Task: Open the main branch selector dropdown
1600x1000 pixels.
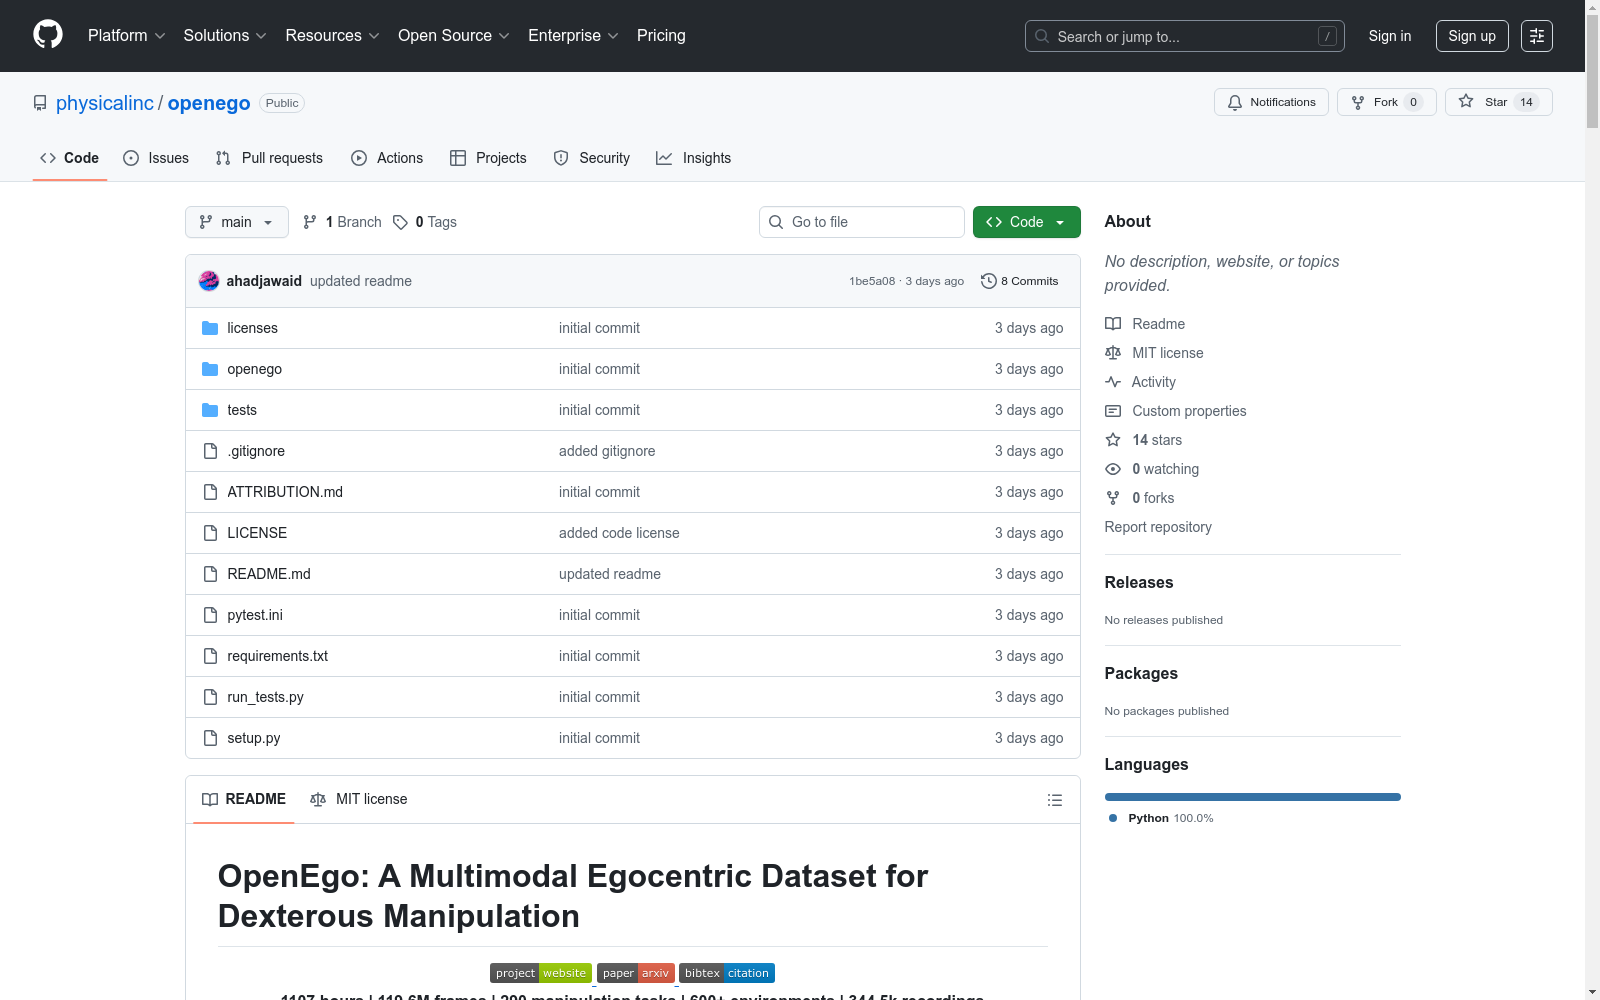Action: 237,222
